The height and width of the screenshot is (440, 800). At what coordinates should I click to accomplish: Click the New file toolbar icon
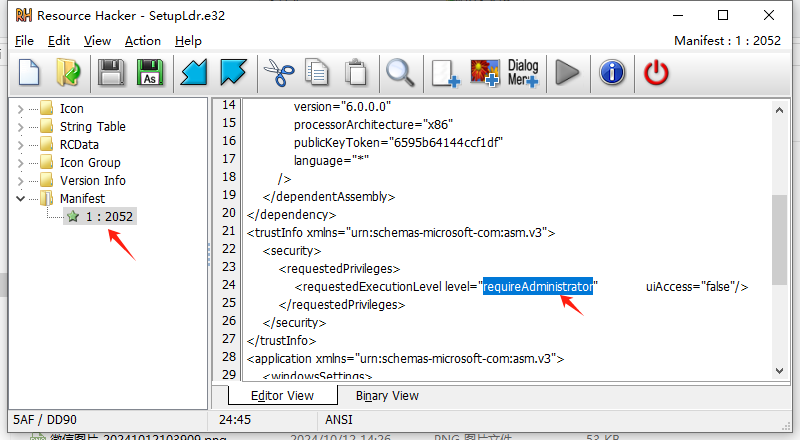coord(31,72)
